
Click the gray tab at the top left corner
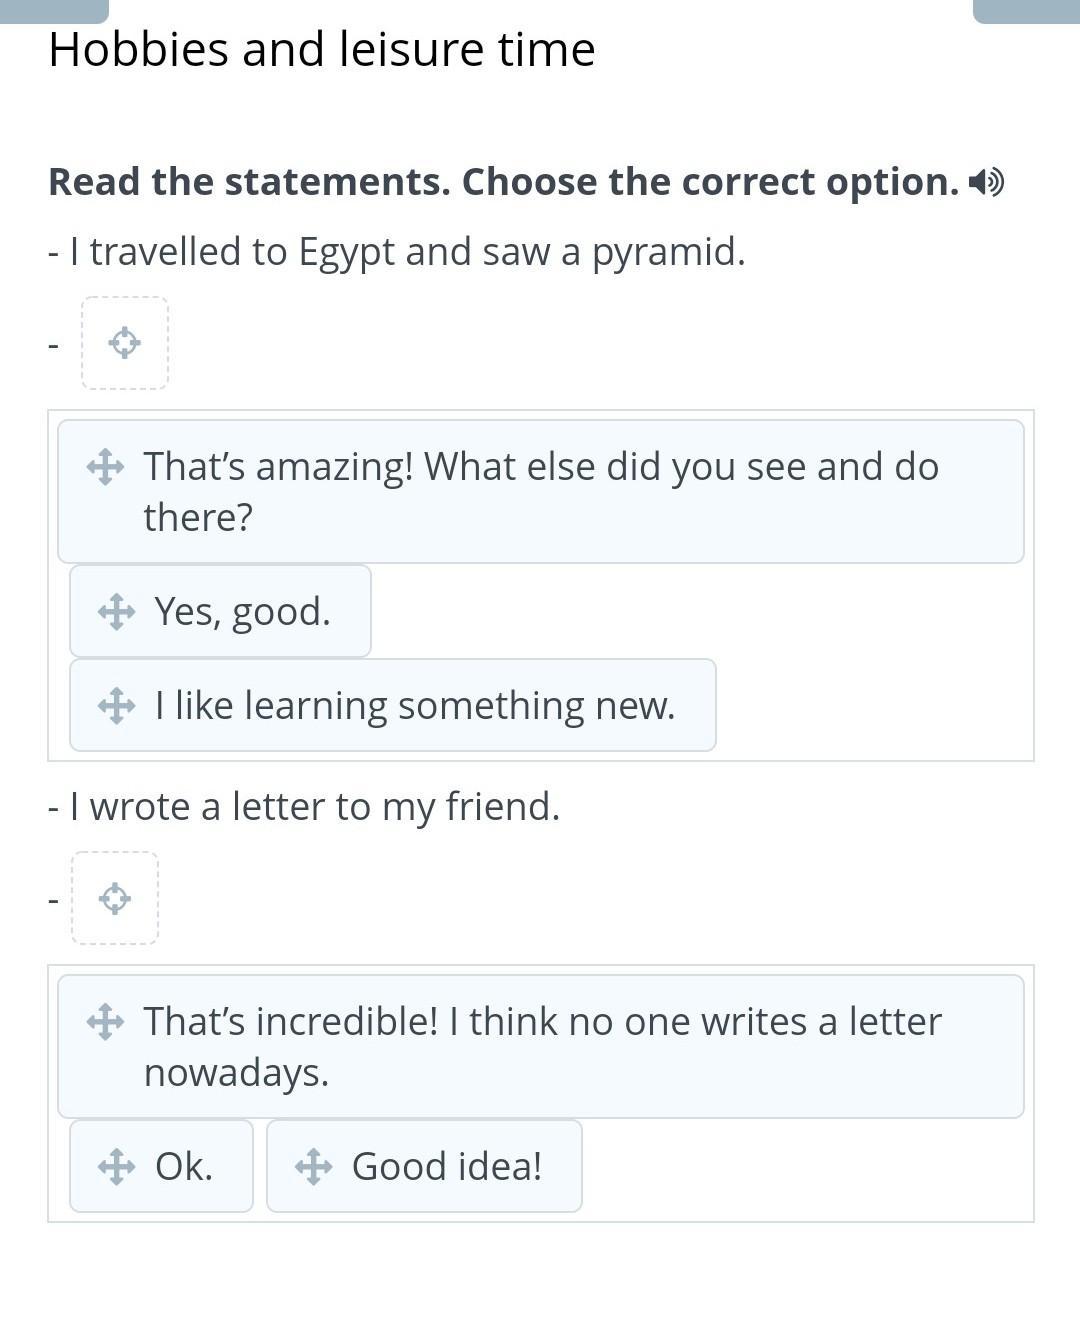54,10
